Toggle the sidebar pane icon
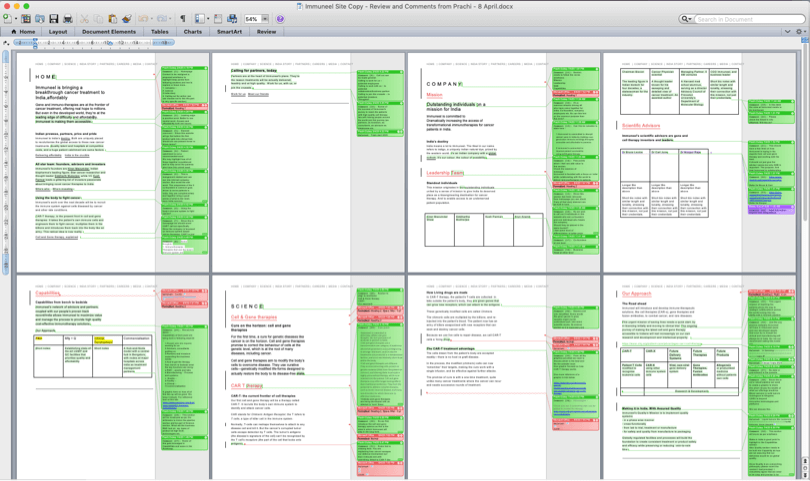The image size is (810, 481). 199,19
